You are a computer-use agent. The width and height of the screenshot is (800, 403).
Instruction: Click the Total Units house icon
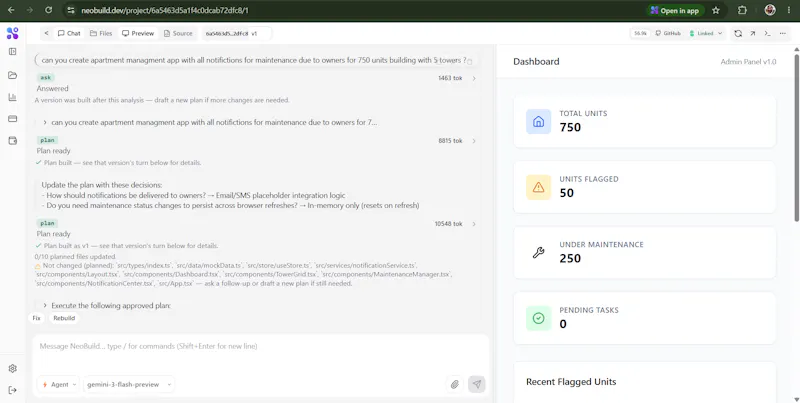pyautogui.click(x=538, y=121)
